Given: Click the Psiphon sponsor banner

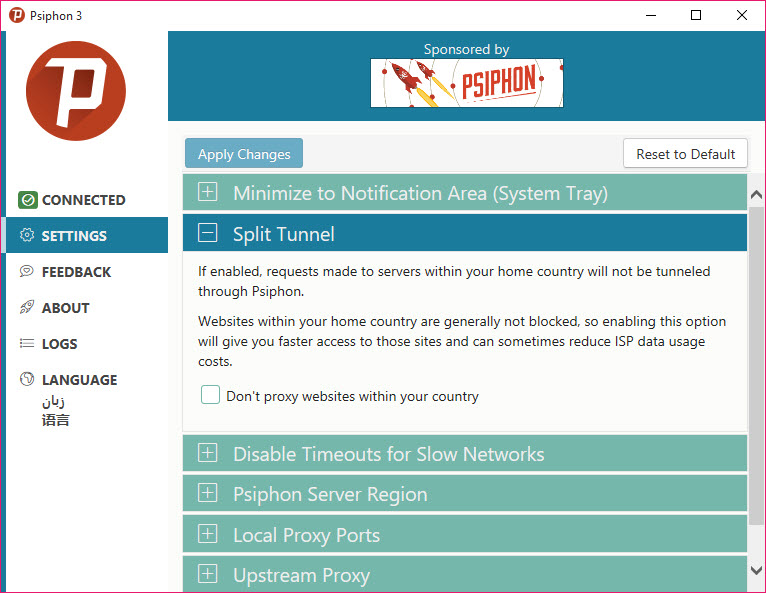Looking at the screenshot, I should pyautogui.click(x=467, y=83).
